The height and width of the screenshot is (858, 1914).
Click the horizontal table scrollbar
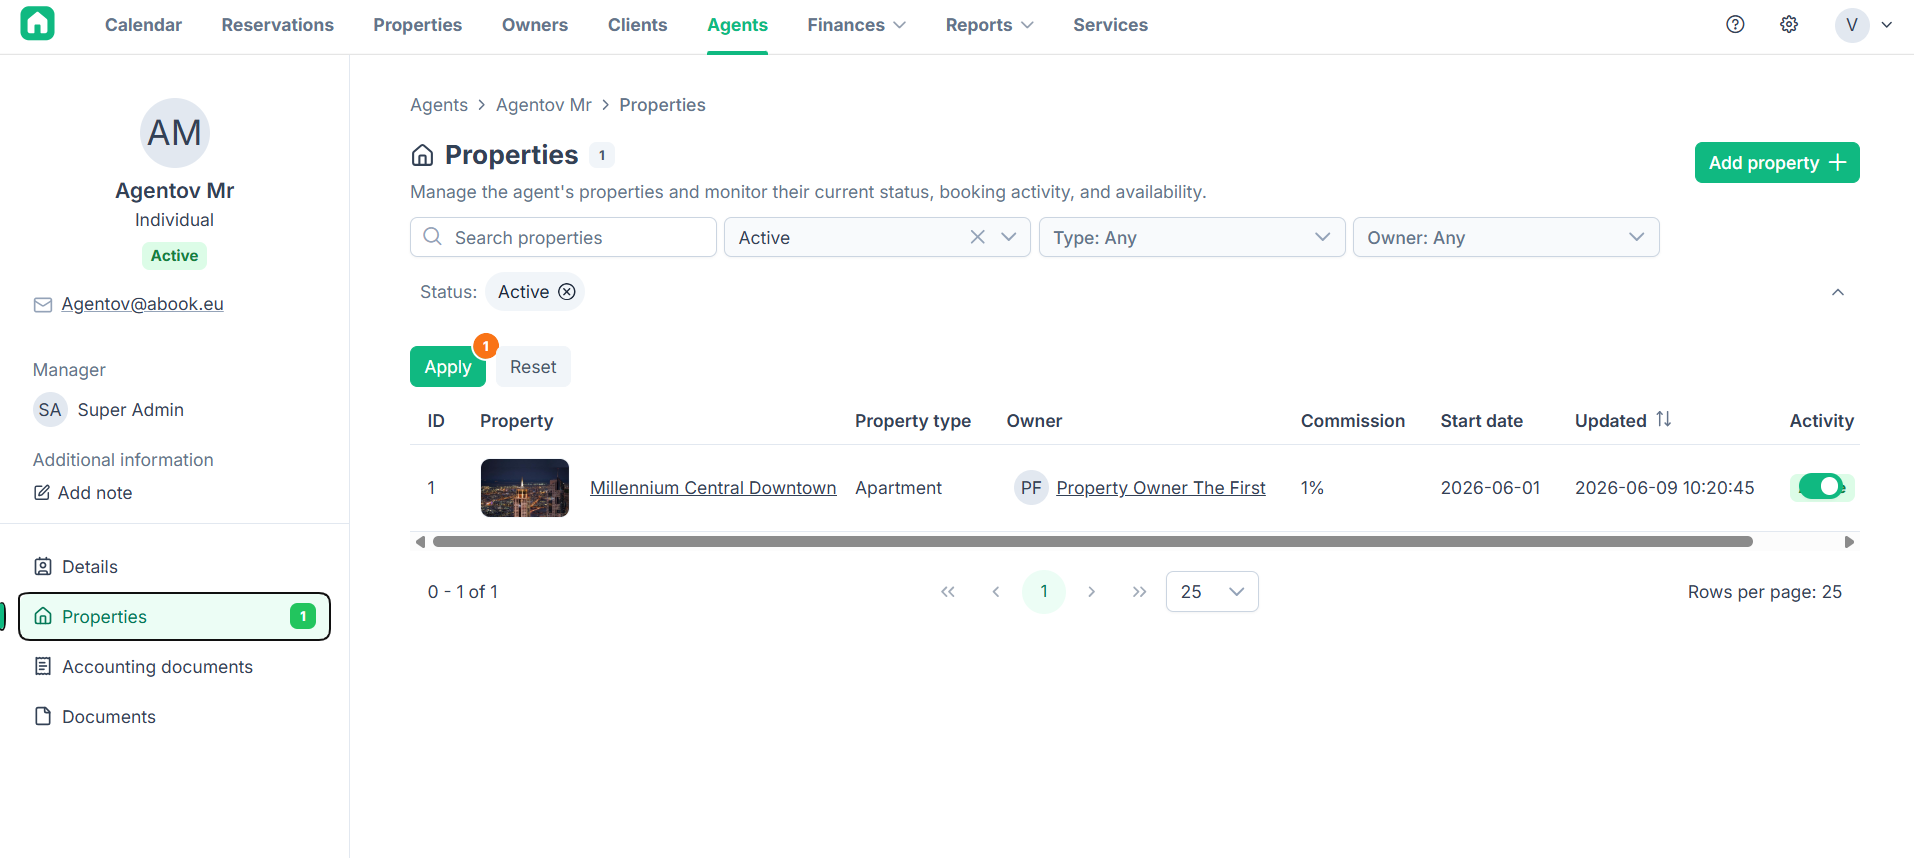pyautogui.click(x=1092, y=542)
